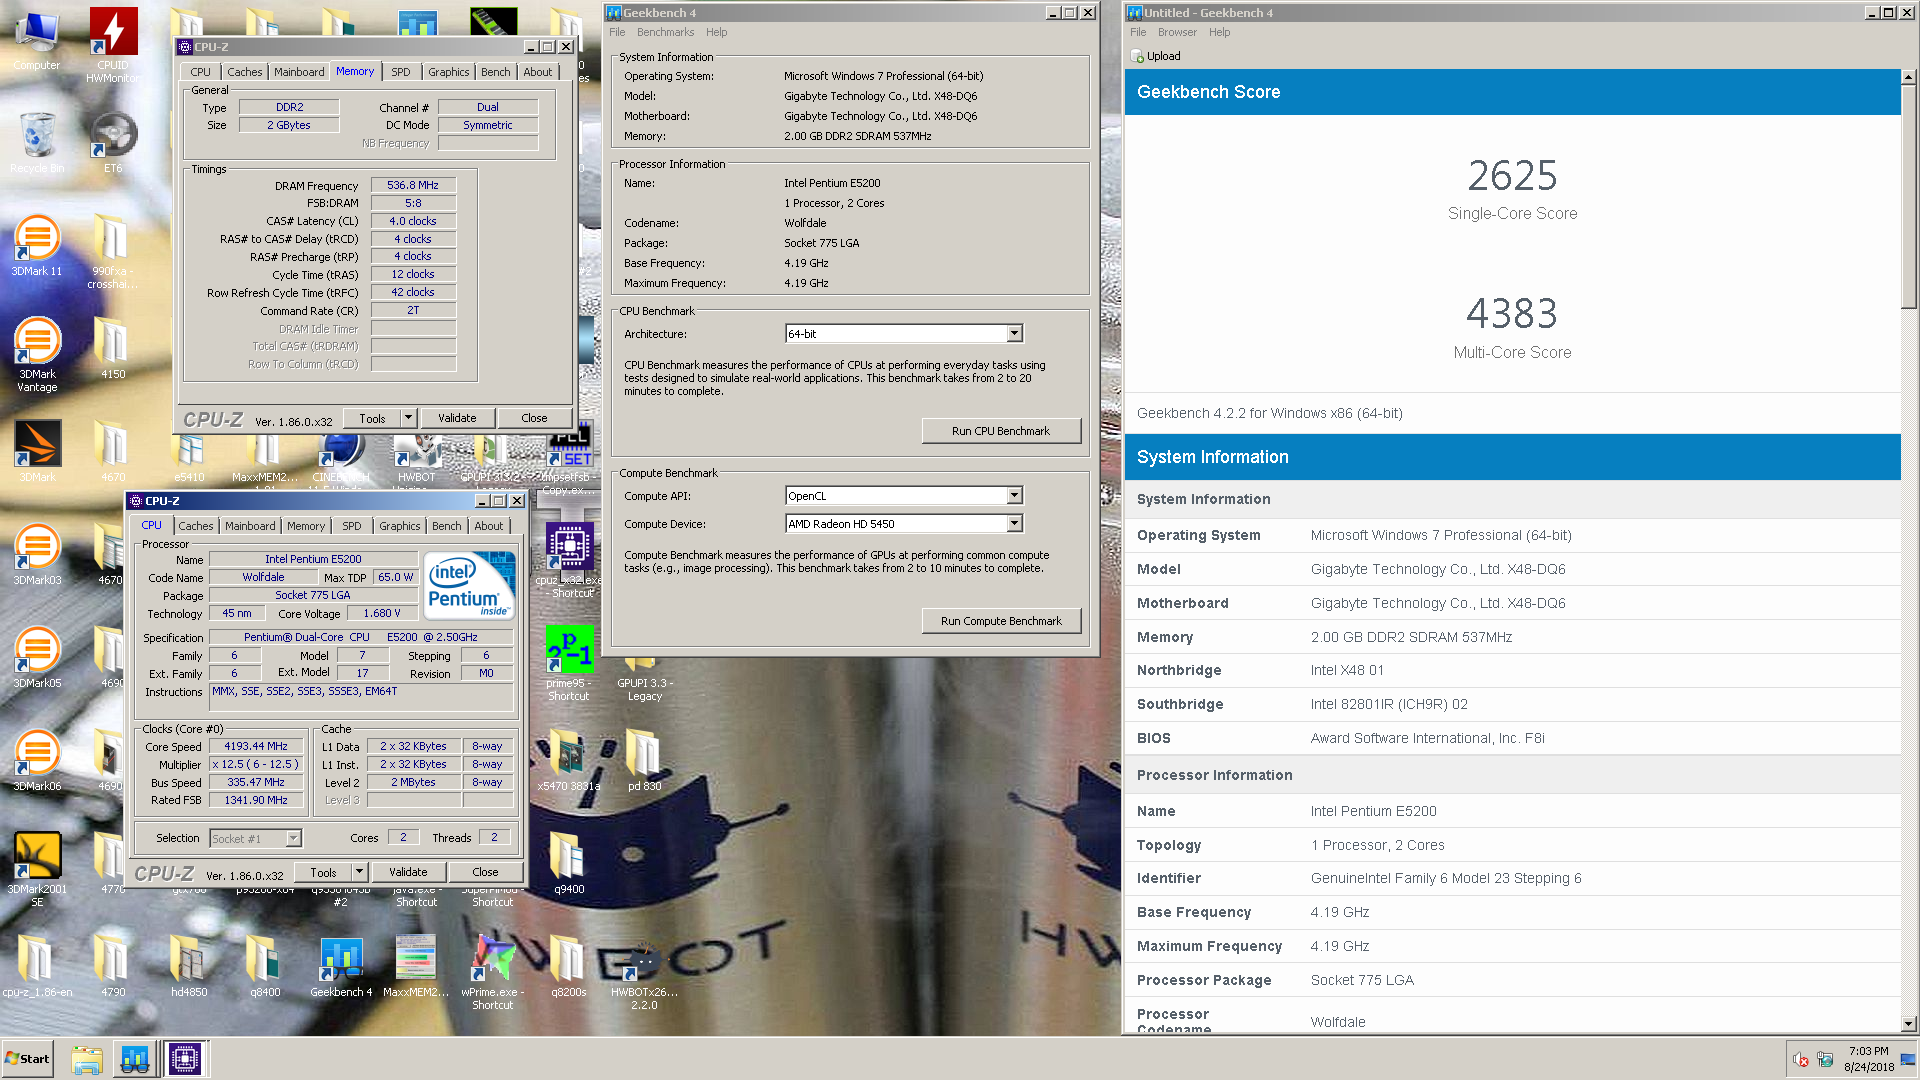1920x1080 pixels.
Task: Click Tools button in lower CPU-Z
Action: (x=323, y=872)
